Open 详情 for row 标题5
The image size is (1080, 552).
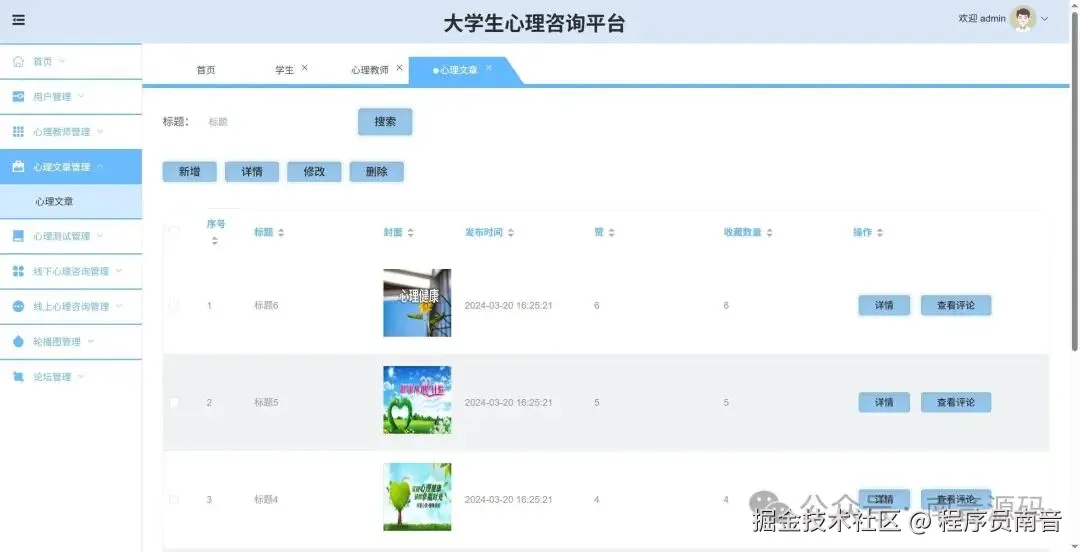pyautogui.click(x=884, y=402)
